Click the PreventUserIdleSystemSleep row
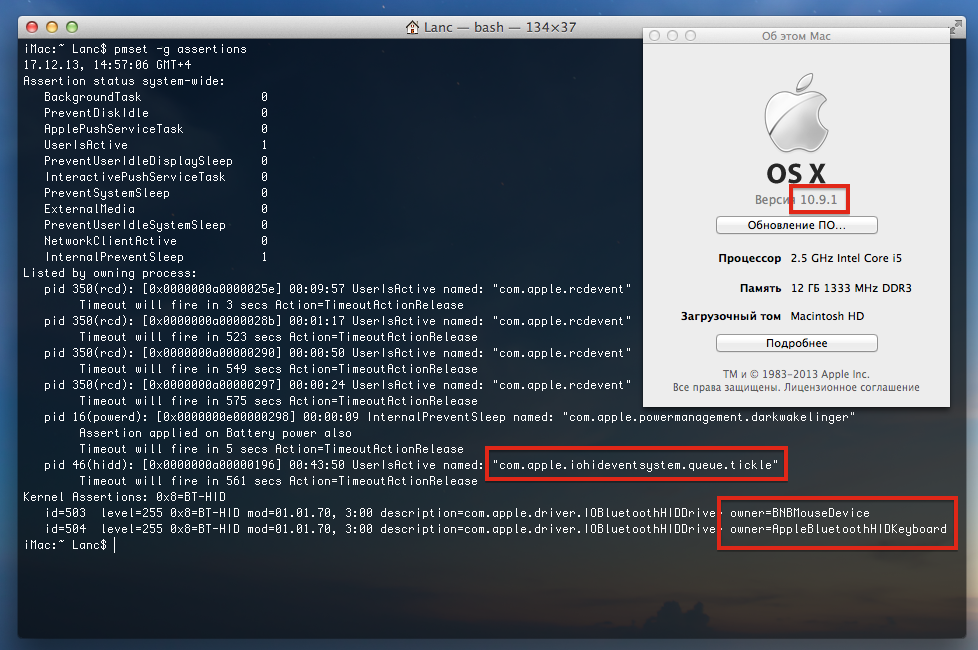 tap(155, 225)
